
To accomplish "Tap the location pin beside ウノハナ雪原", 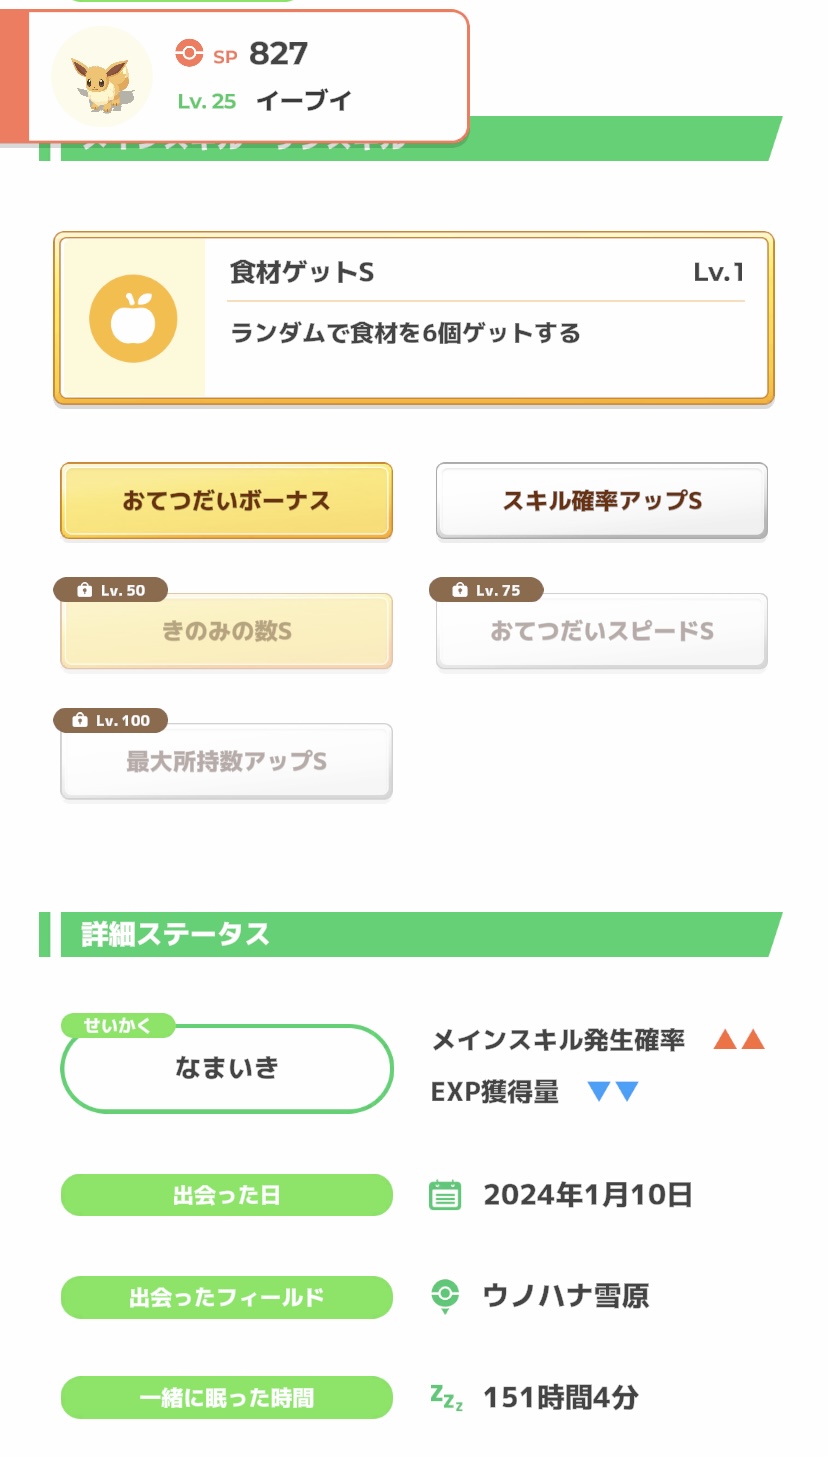I will (445, 1296).
